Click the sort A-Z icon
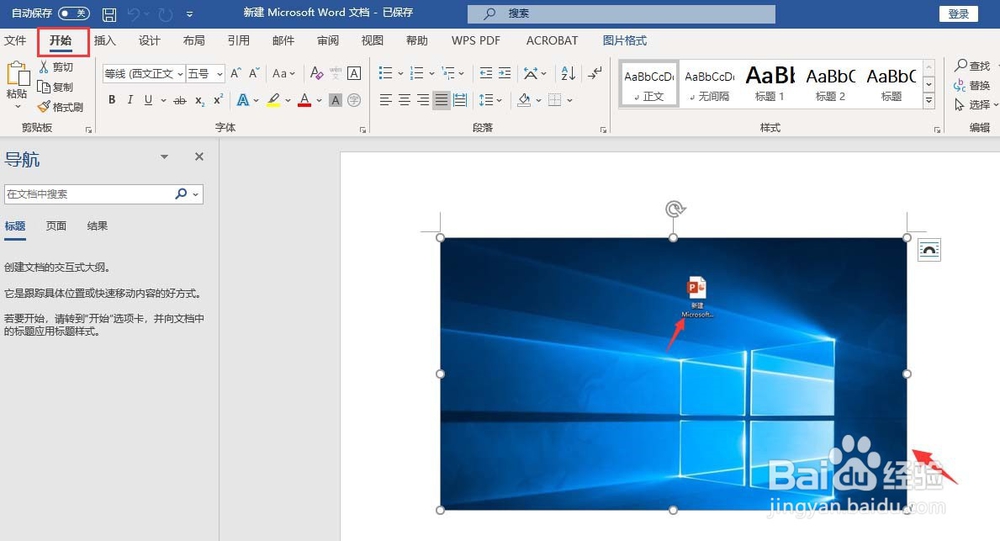Image resolution: width=1000 pixels, height=541 pixels. click(x=568, y=73)
